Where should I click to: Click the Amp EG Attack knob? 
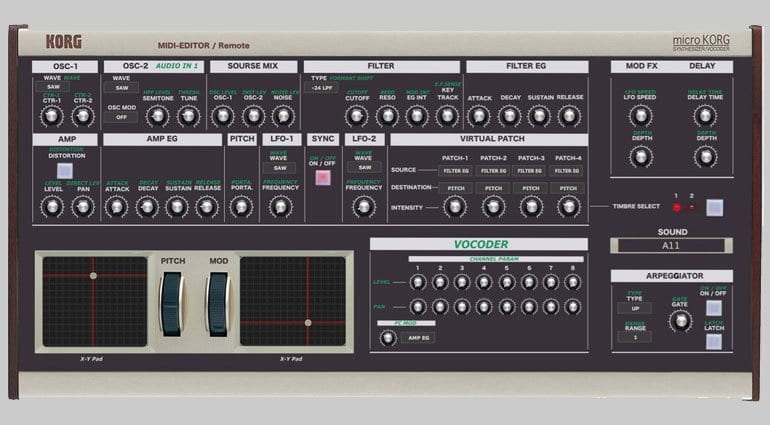116,207
